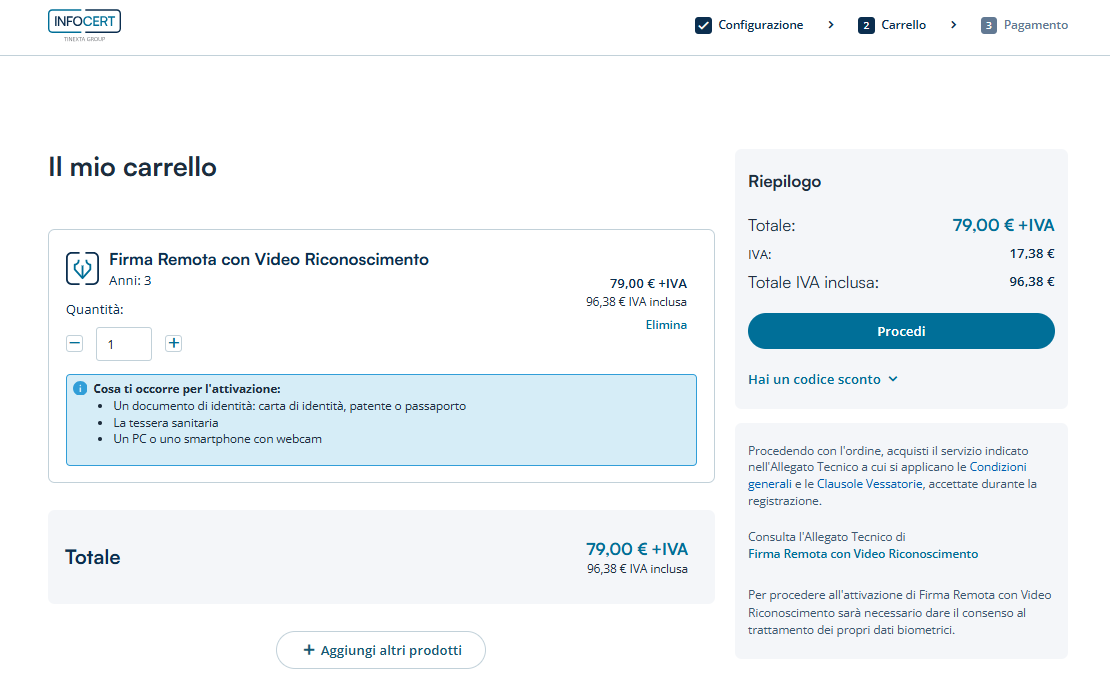Open the Clausole Vessatorie link
The image size is (1110, 690).
(870, 484)
